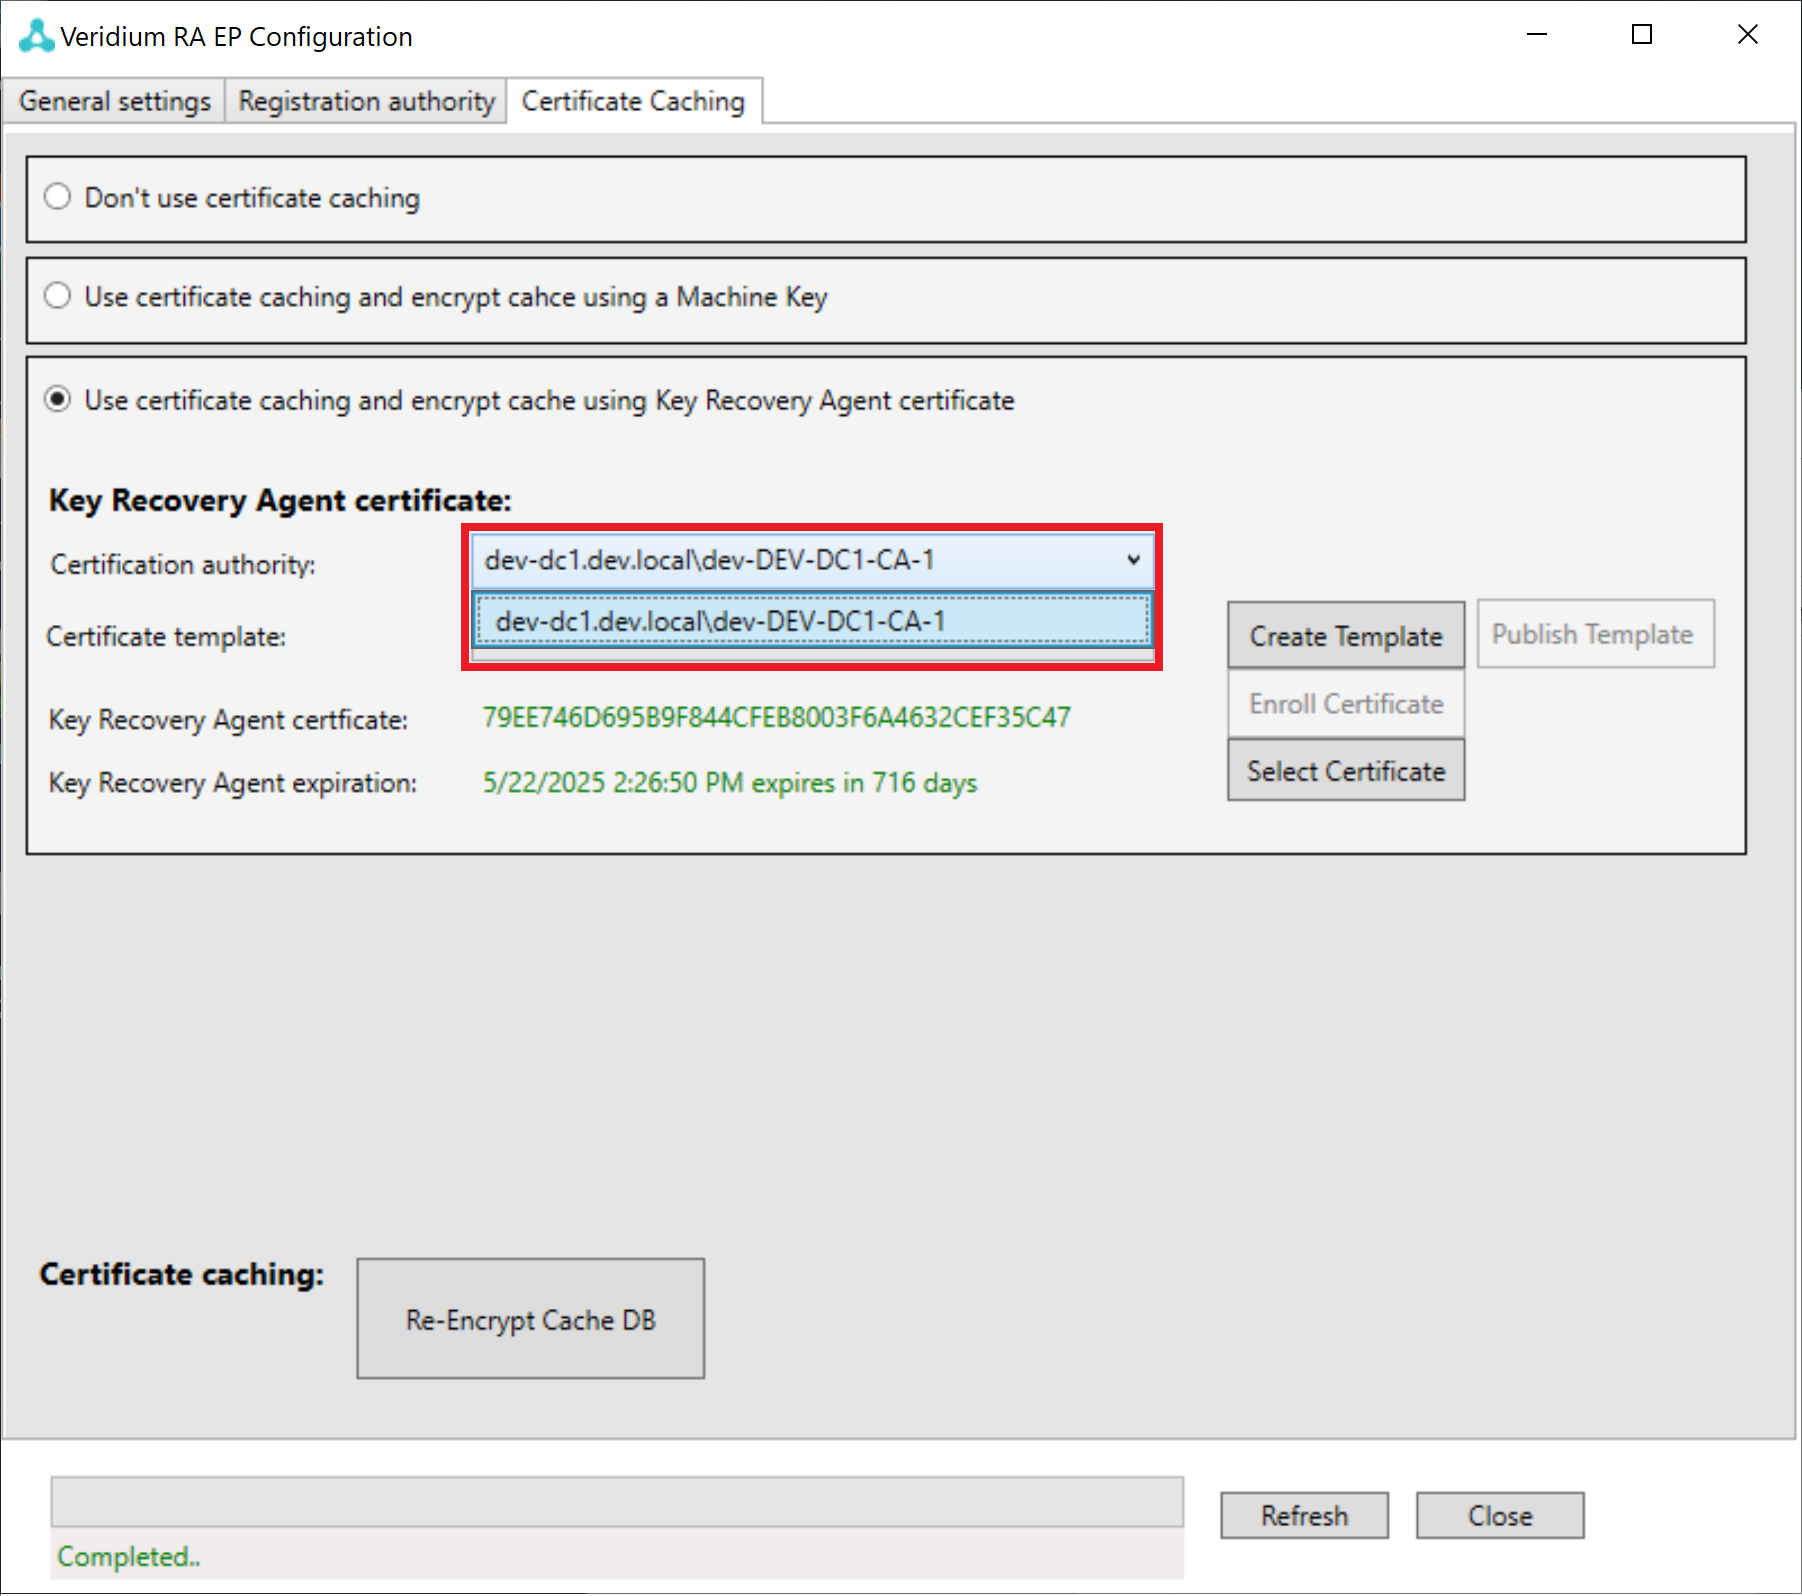
Task: Select Don't use certificate caching option
Action: [x=58, y=197]
